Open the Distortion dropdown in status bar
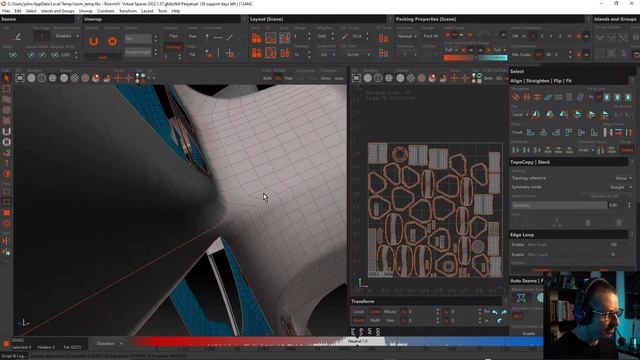The height and width of the screenshot is (360, 640). pyautogui.click(x=109, y=344)
